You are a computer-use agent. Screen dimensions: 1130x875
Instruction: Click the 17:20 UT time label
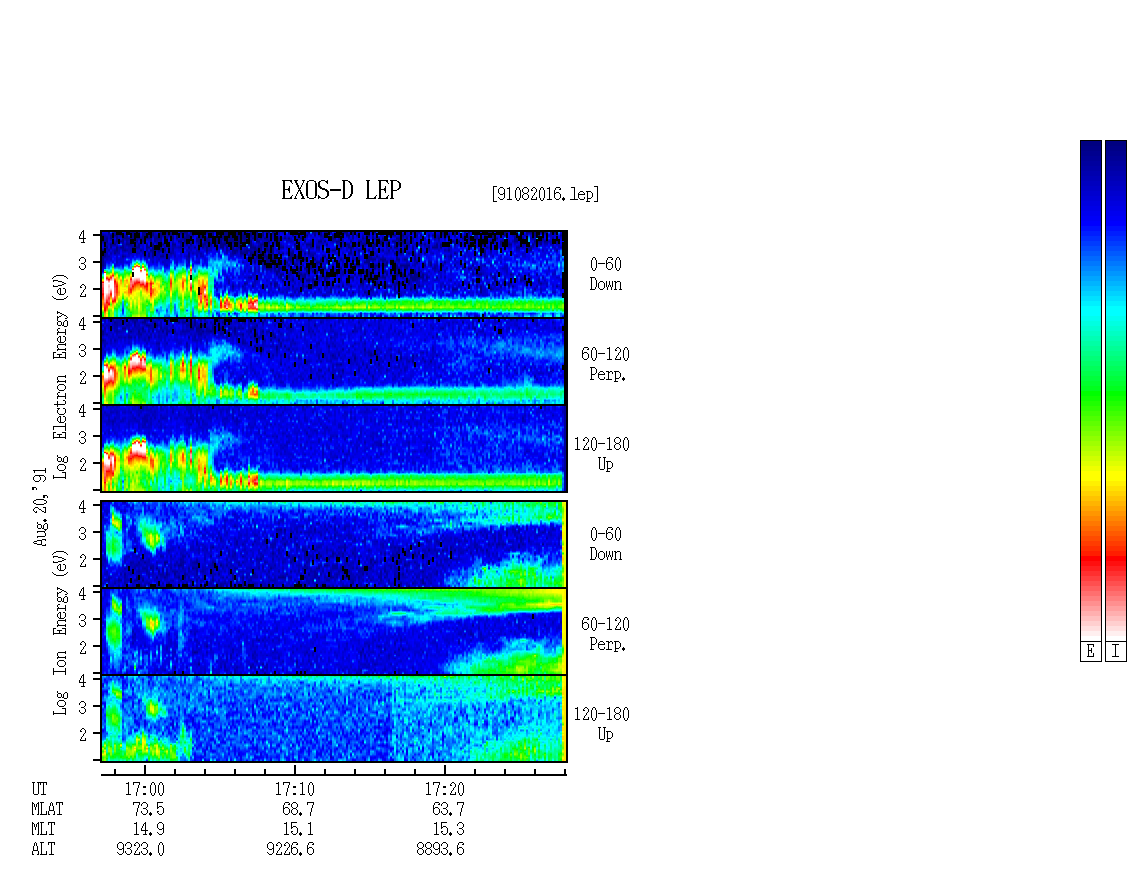pyautogui.click(x=444, y=789)
